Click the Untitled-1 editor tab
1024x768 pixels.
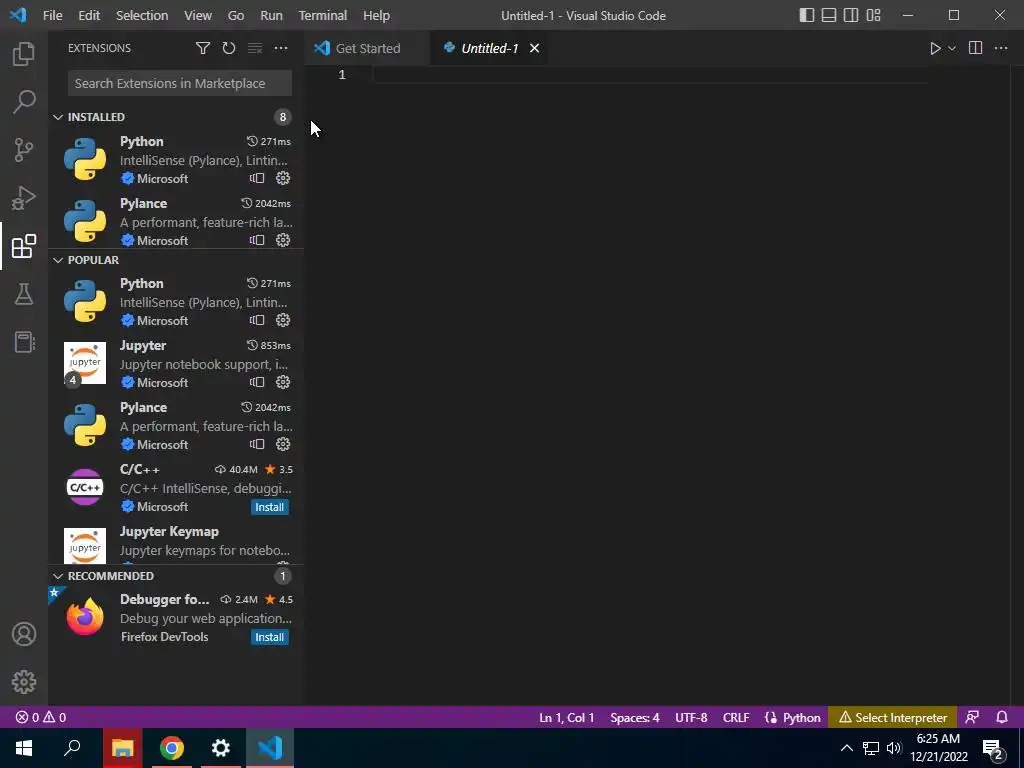pos(489,48)
